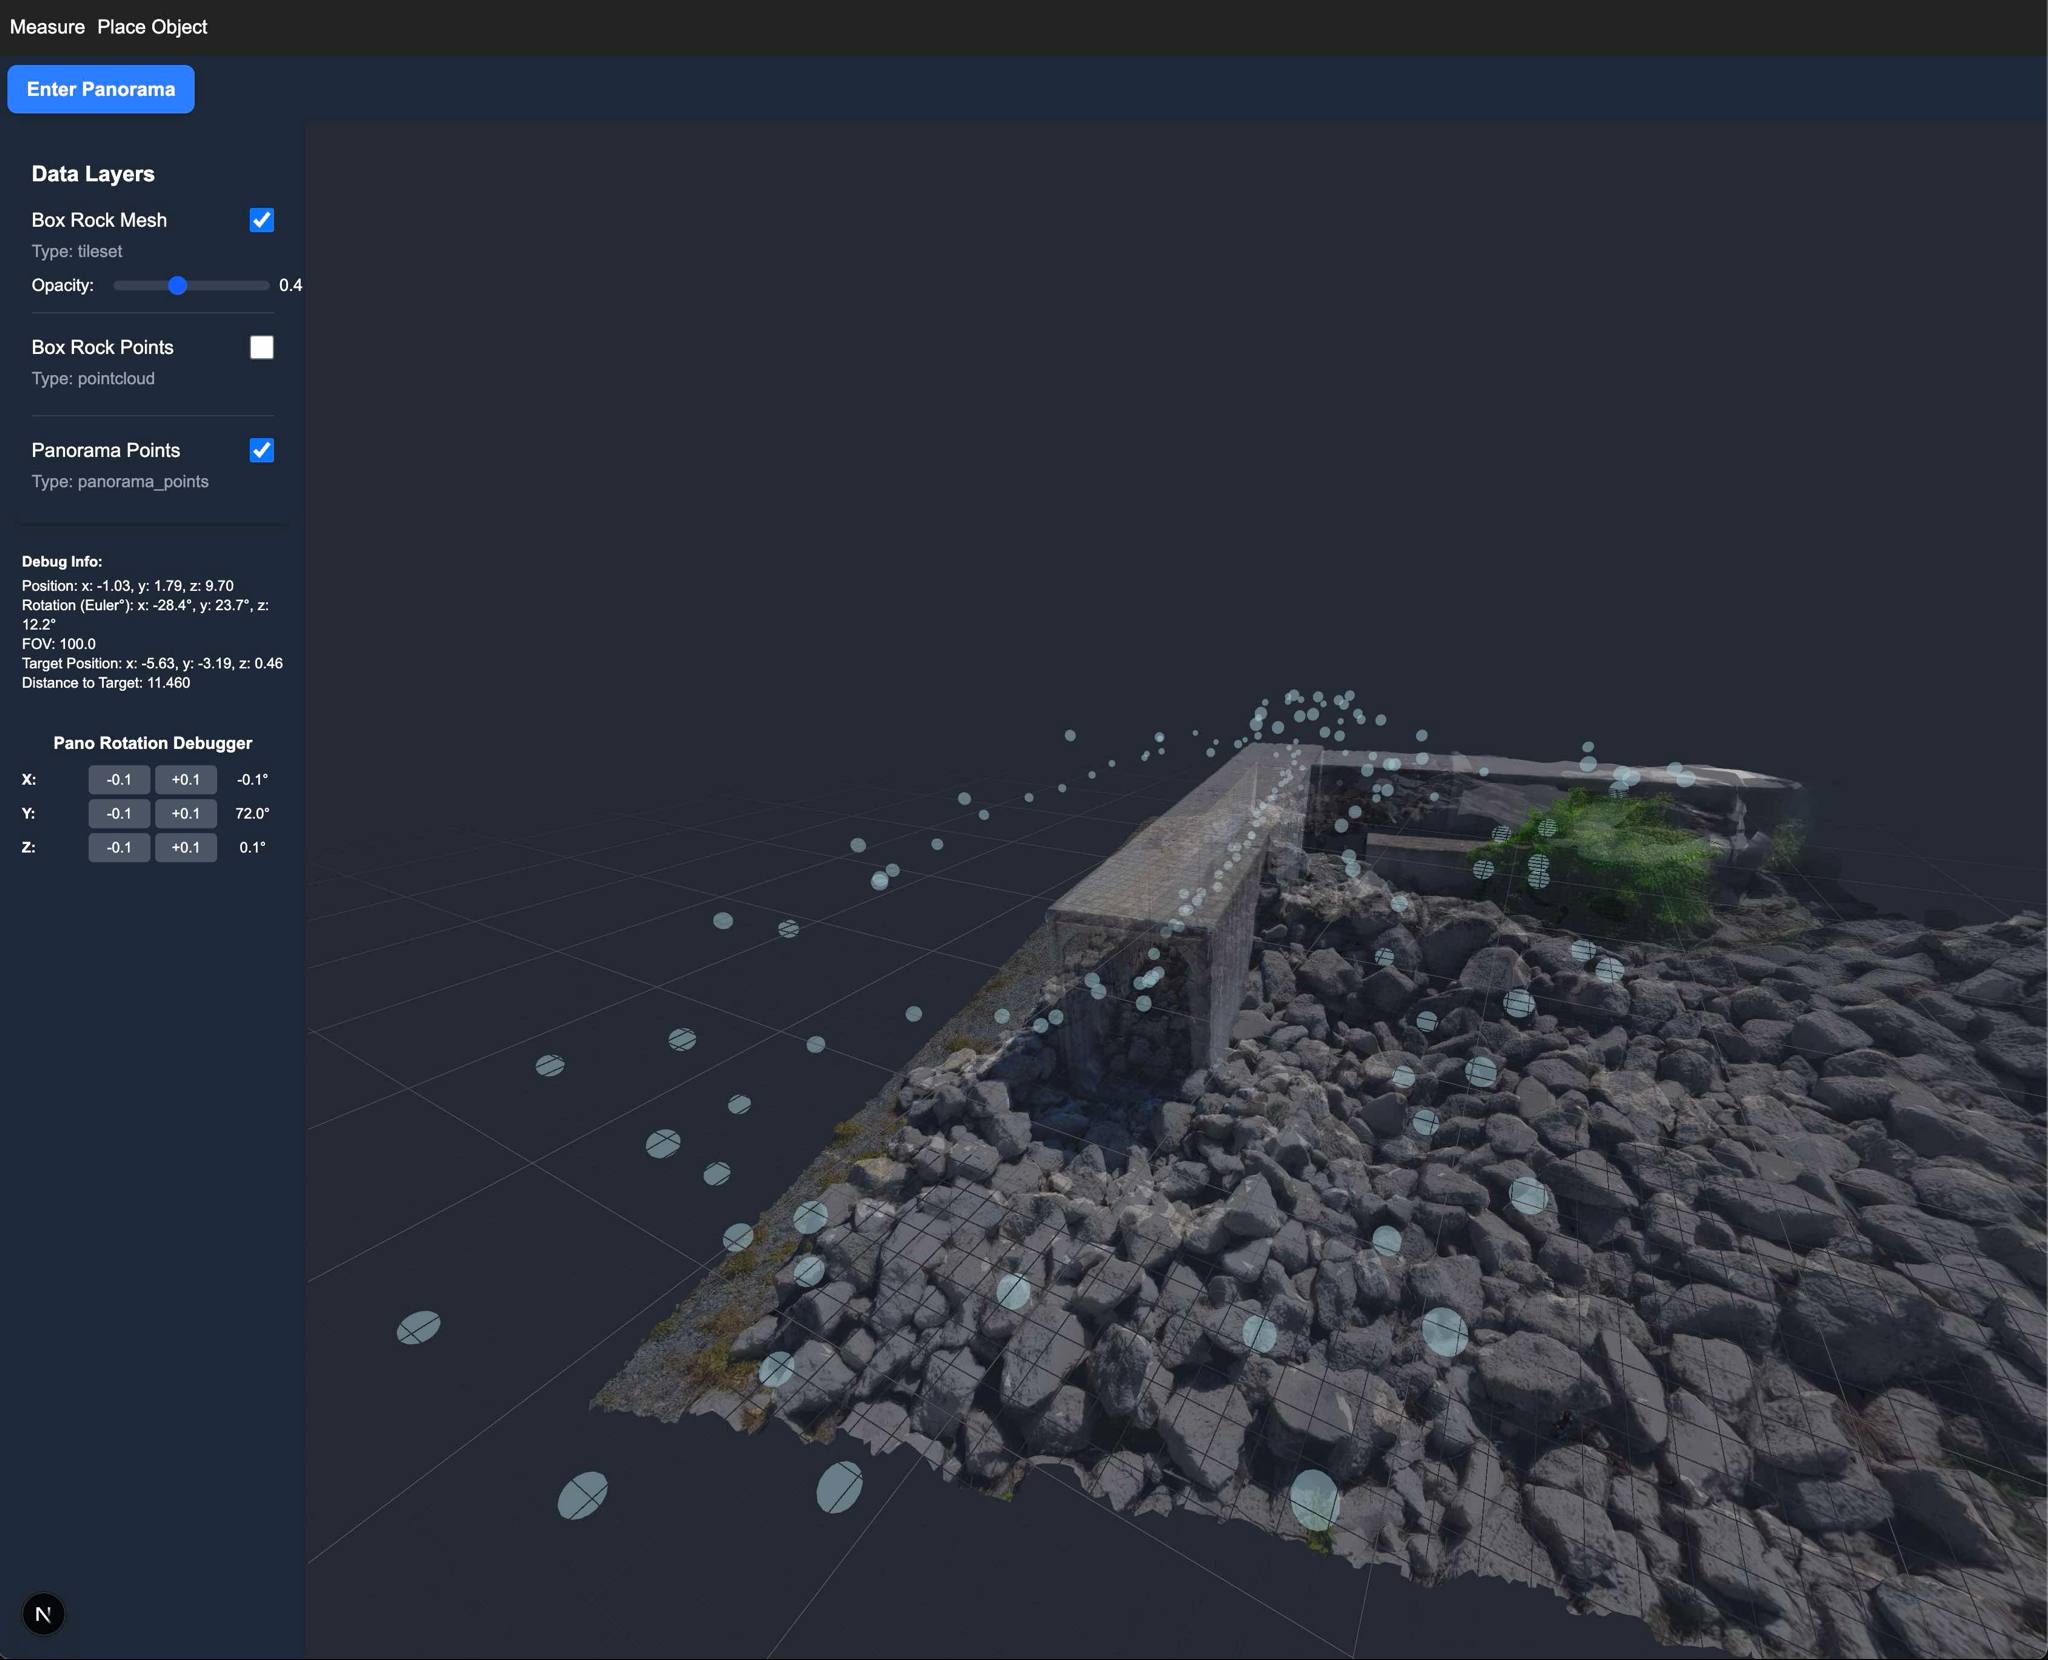Disable the Panorama Points layer checkbox

[261, 450]
